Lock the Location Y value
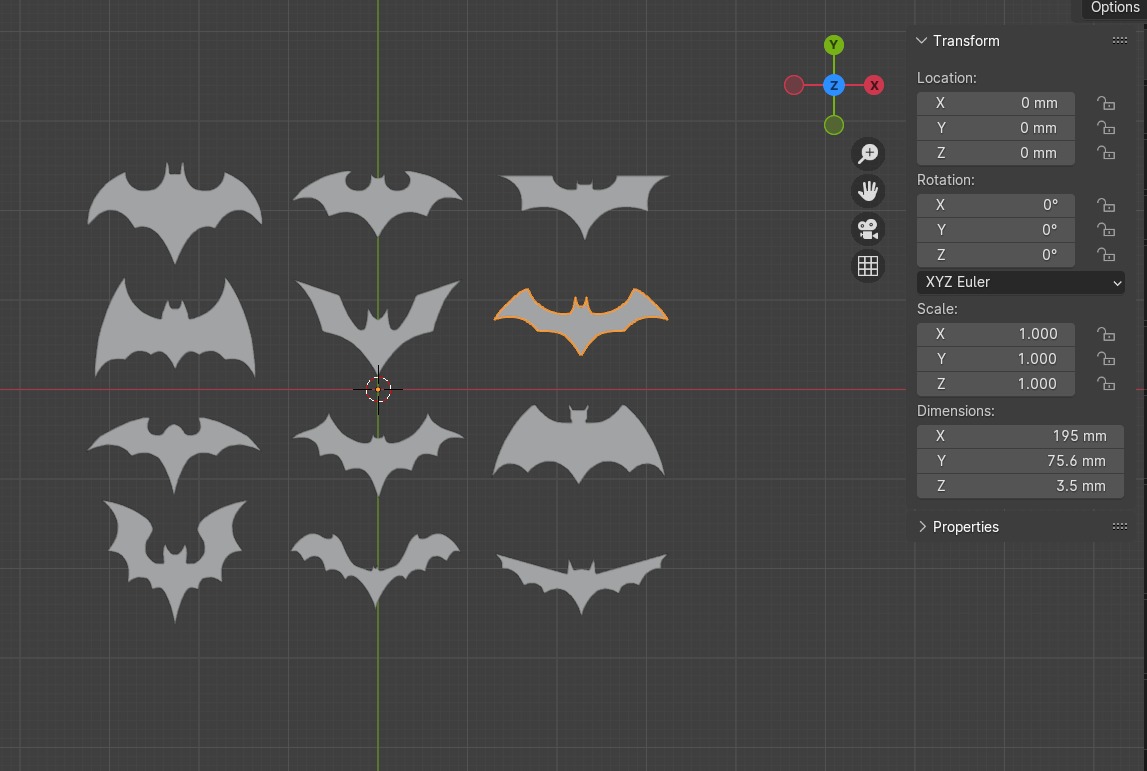This screenshot has width=1147, height=771. tap(1106, 128)
